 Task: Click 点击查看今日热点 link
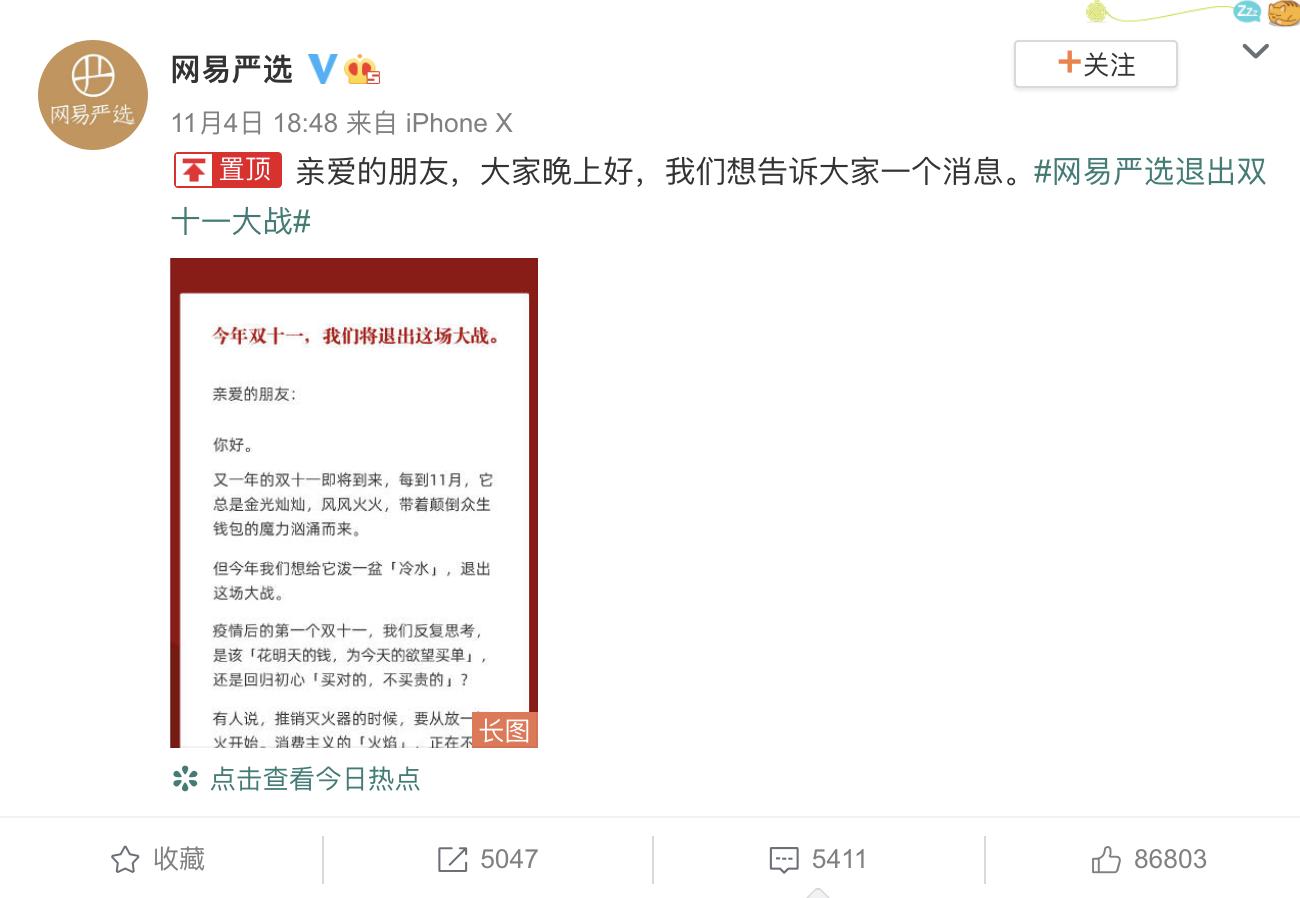click(315, 779)
